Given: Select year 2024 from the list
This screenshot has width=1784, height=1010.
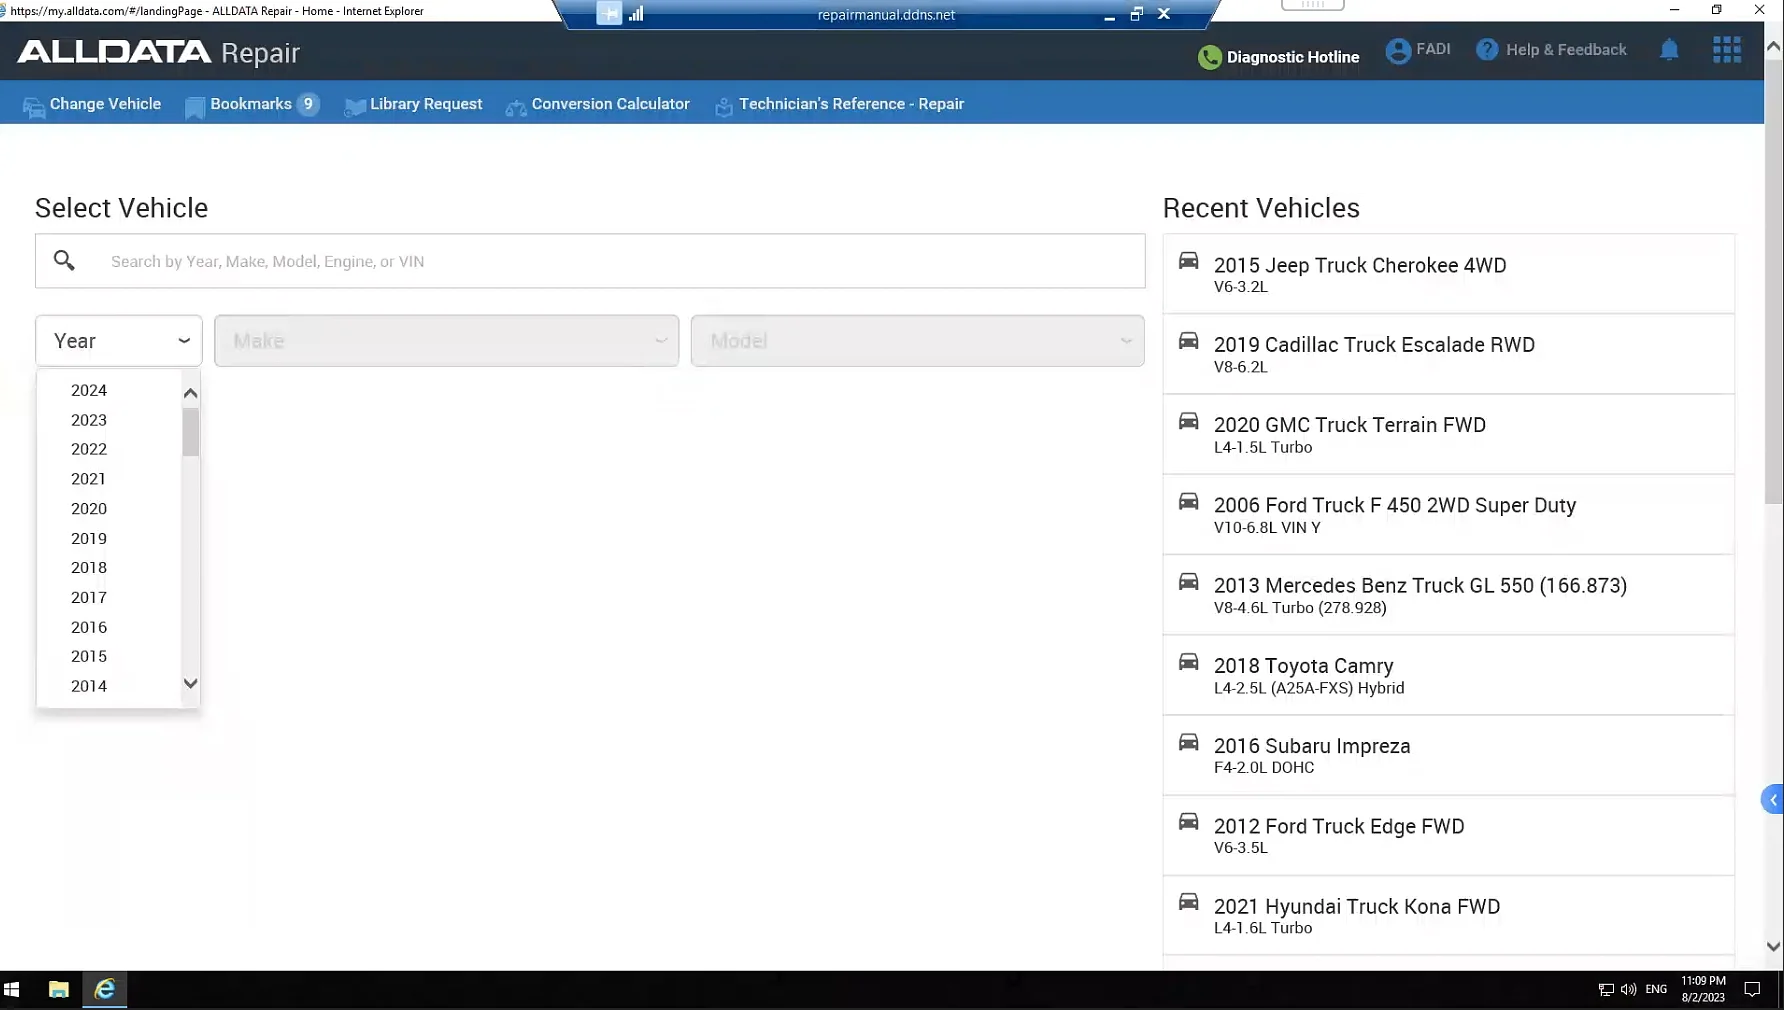Looking at the screenshot, I should pos(89,390).
